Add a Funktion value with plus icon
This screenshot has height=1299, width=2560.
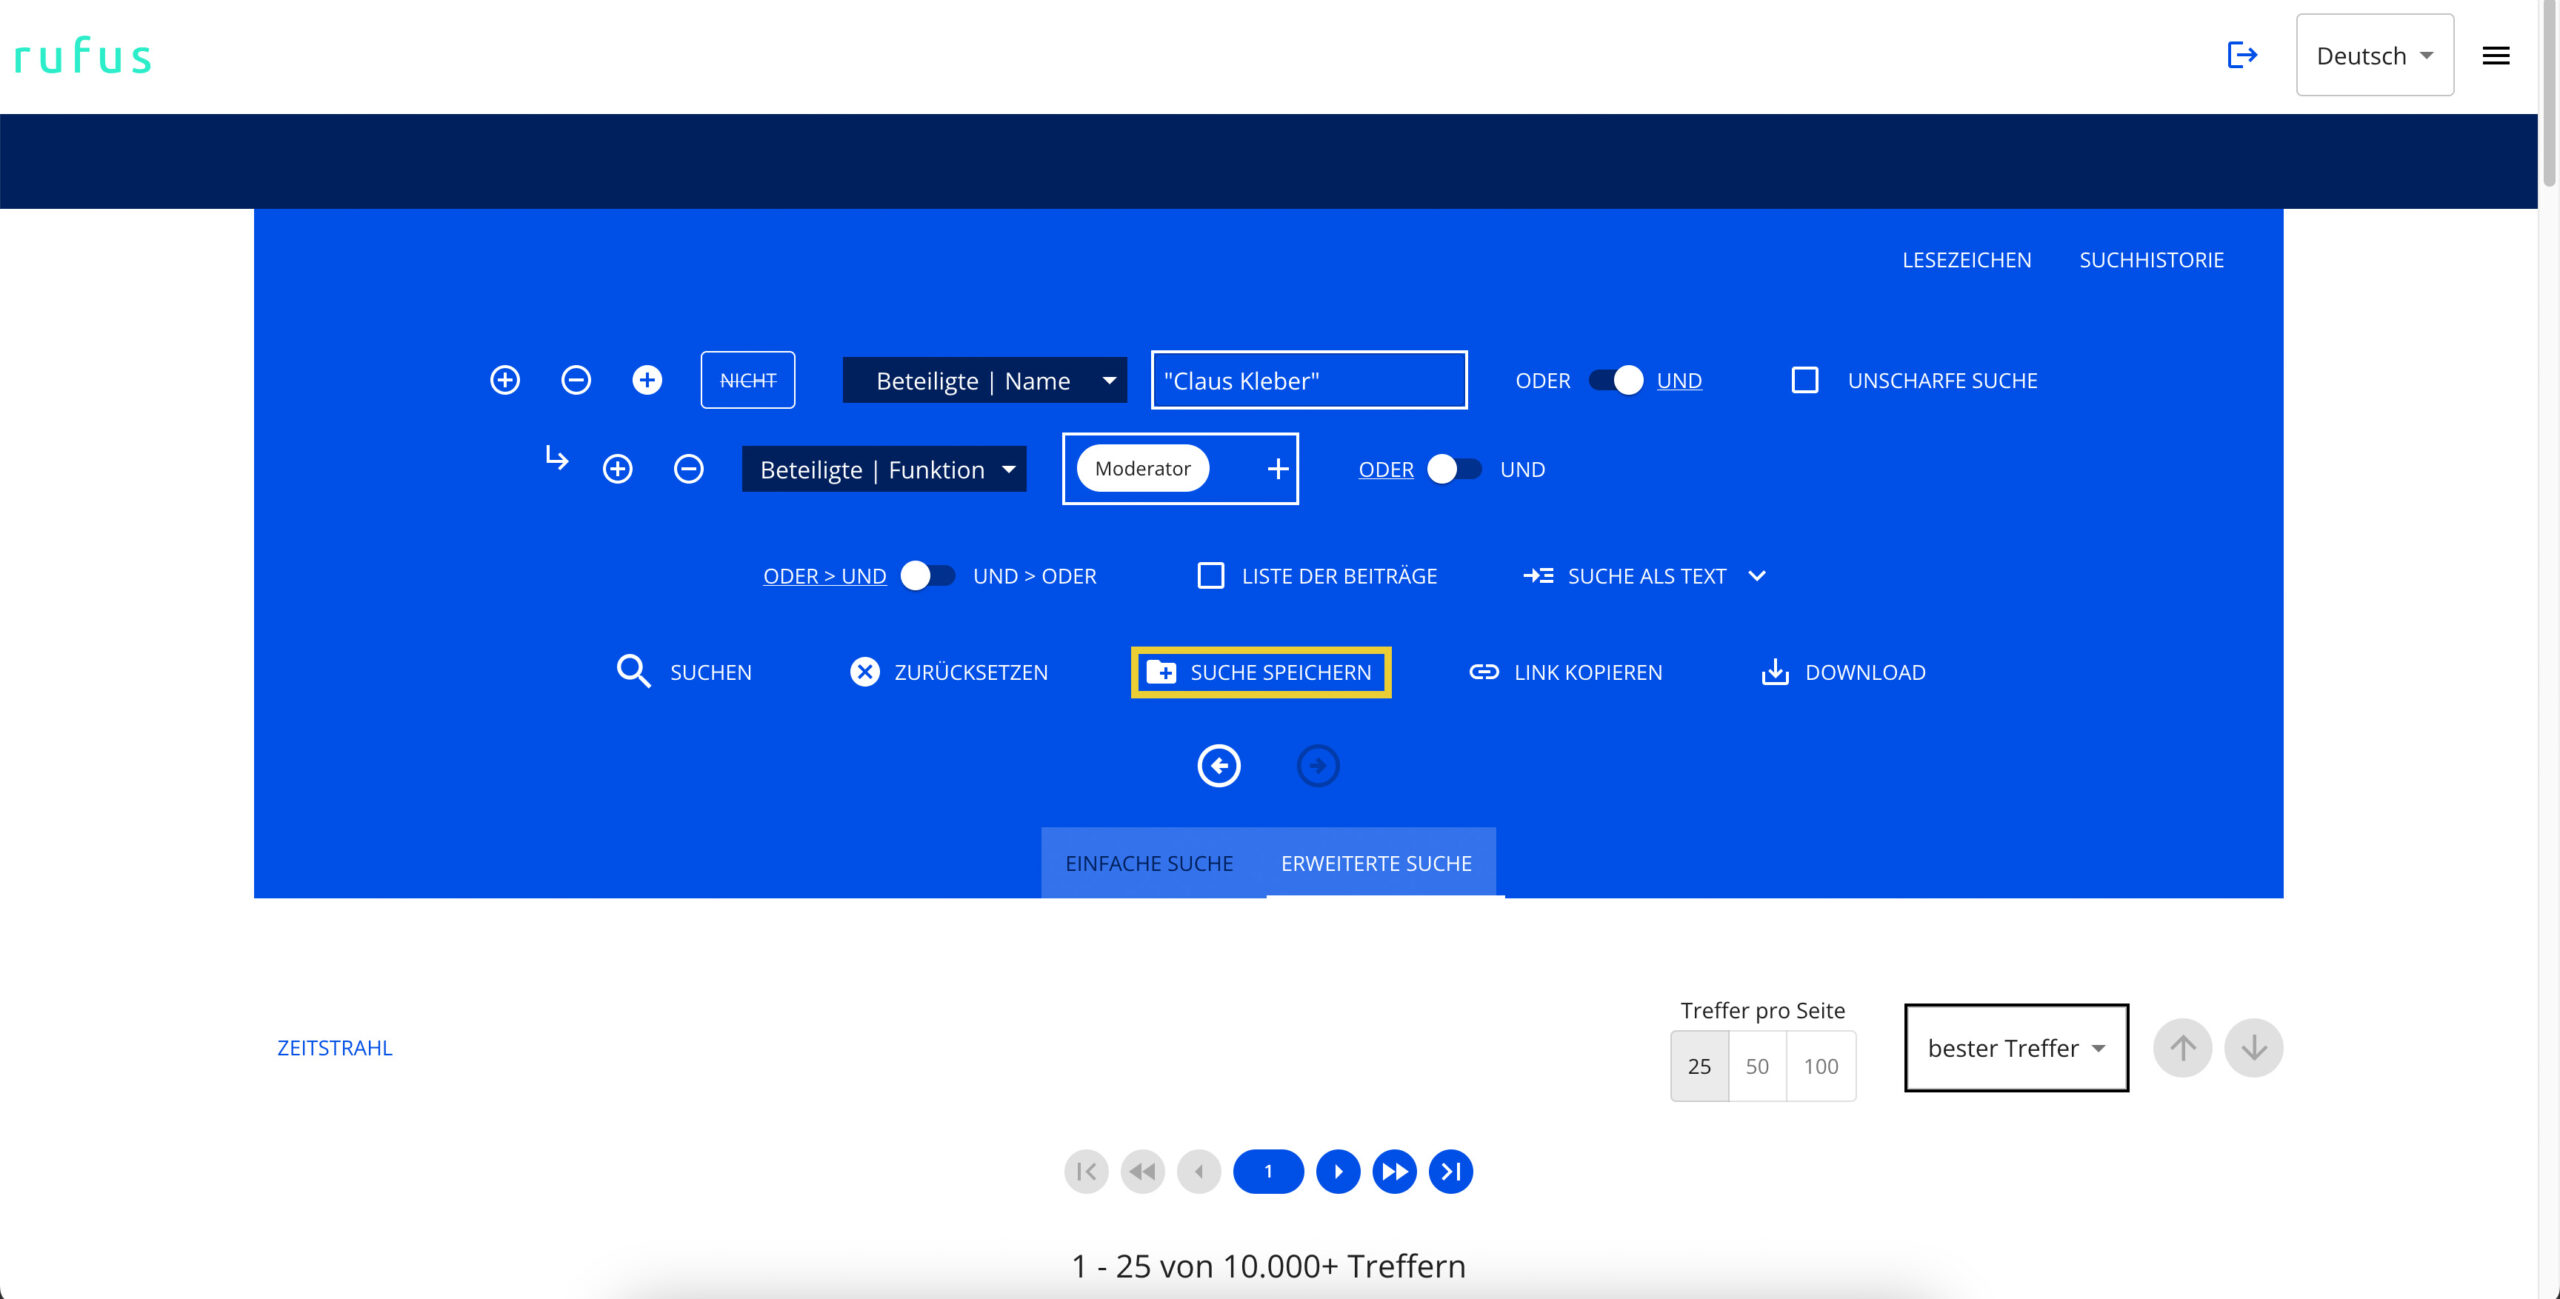tap(1277, 469)
